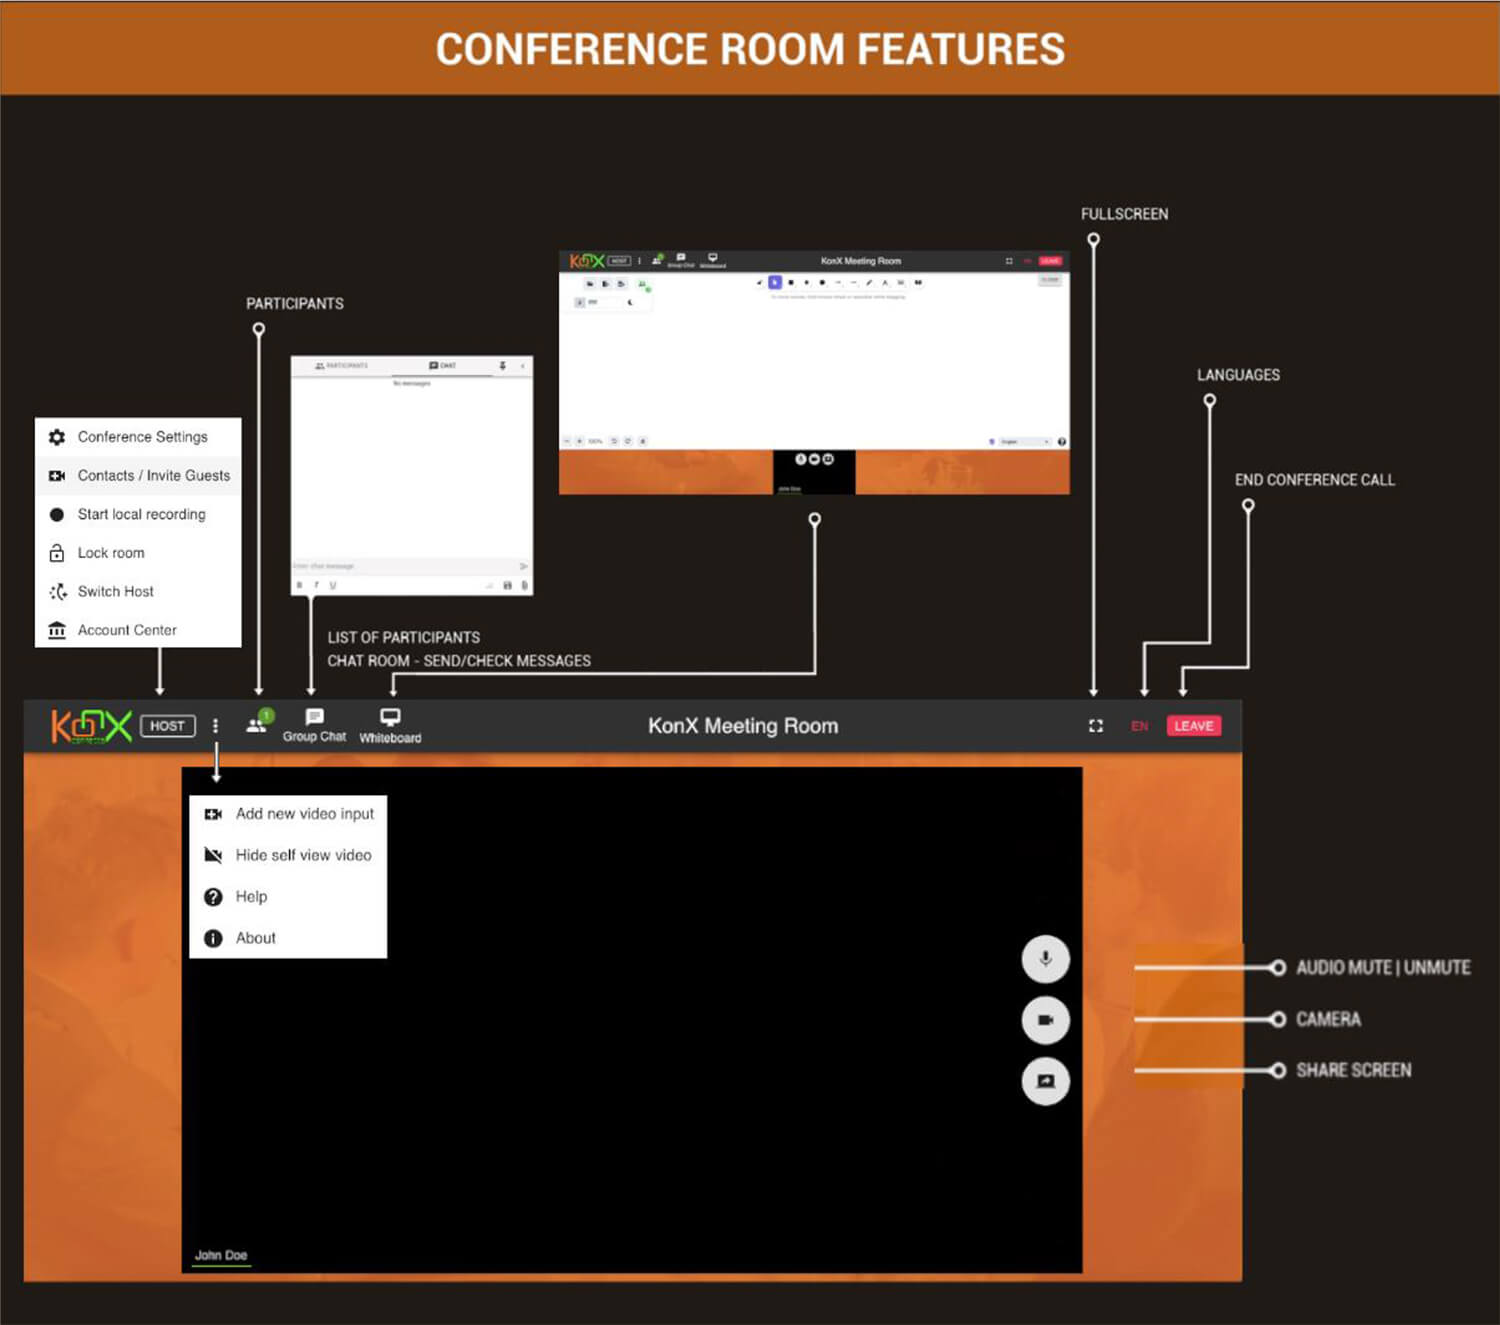This screenshot has height=1325, width=1500.
Task: Click the share screen round button
Action: (1045, 1081)
